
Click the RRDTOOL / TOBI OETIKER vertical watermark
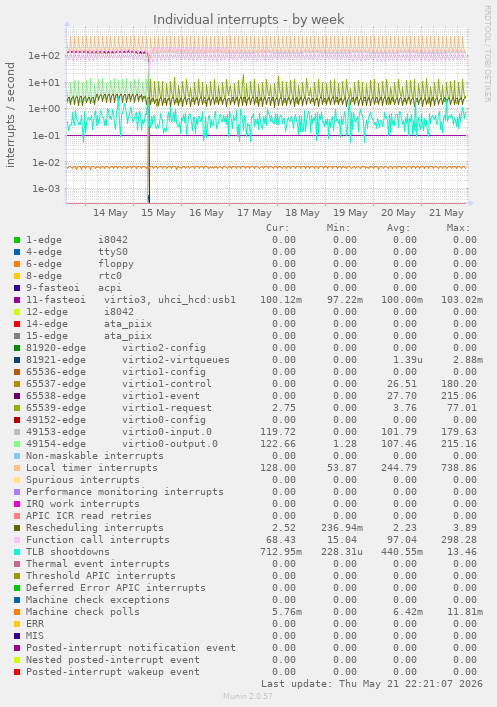488,53
